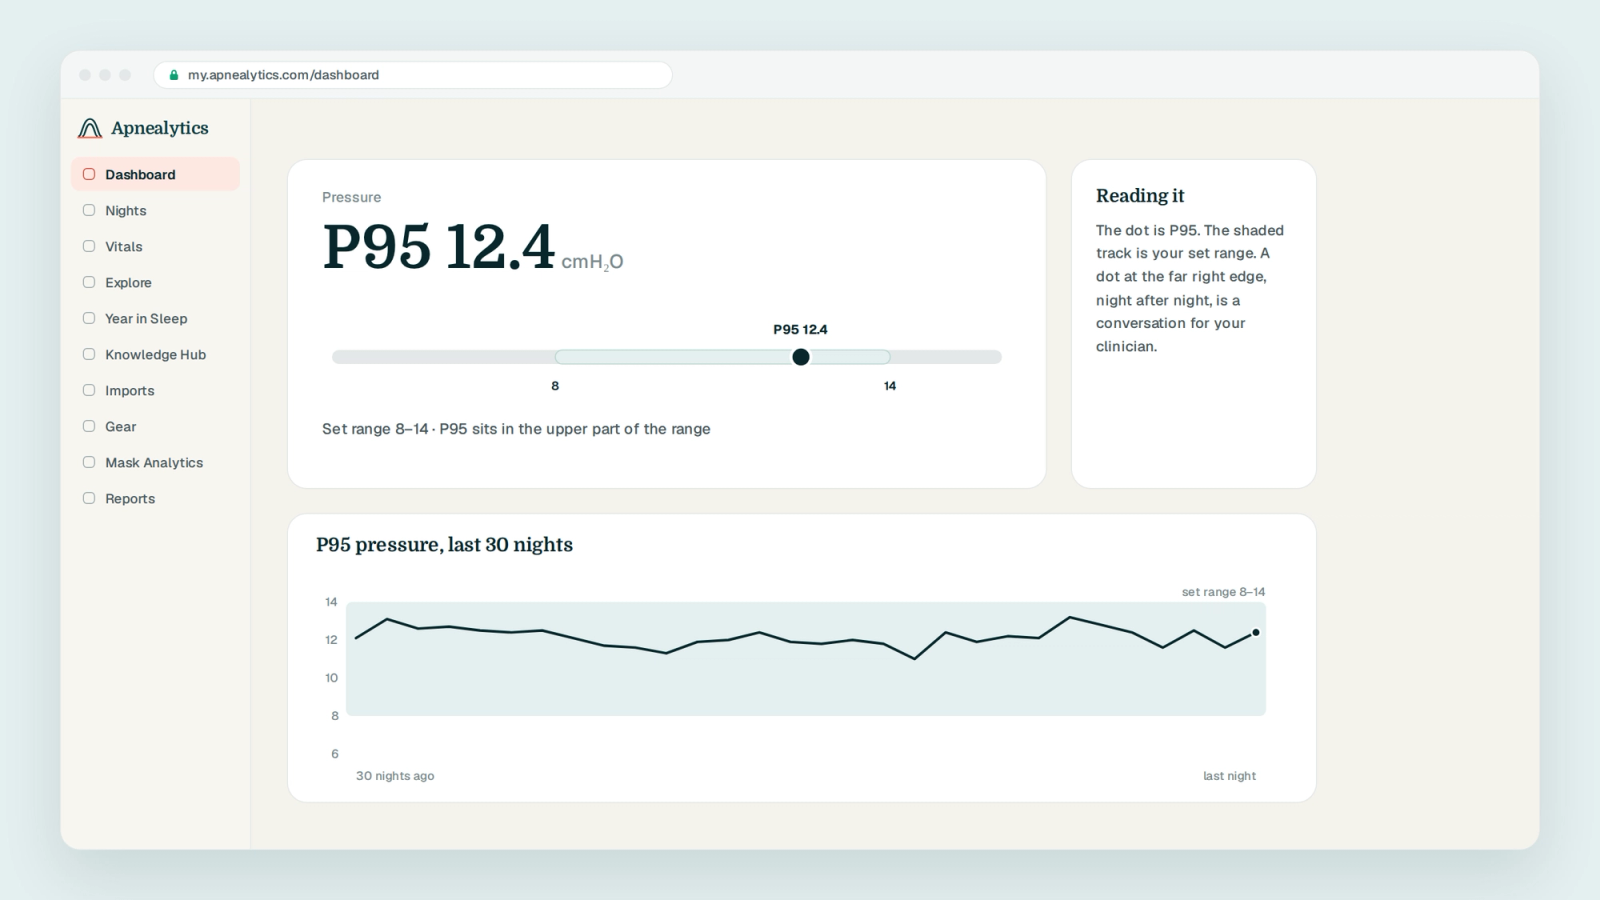Select Year in Sleep
1600x900 pixels.
(x=155, y=318)
